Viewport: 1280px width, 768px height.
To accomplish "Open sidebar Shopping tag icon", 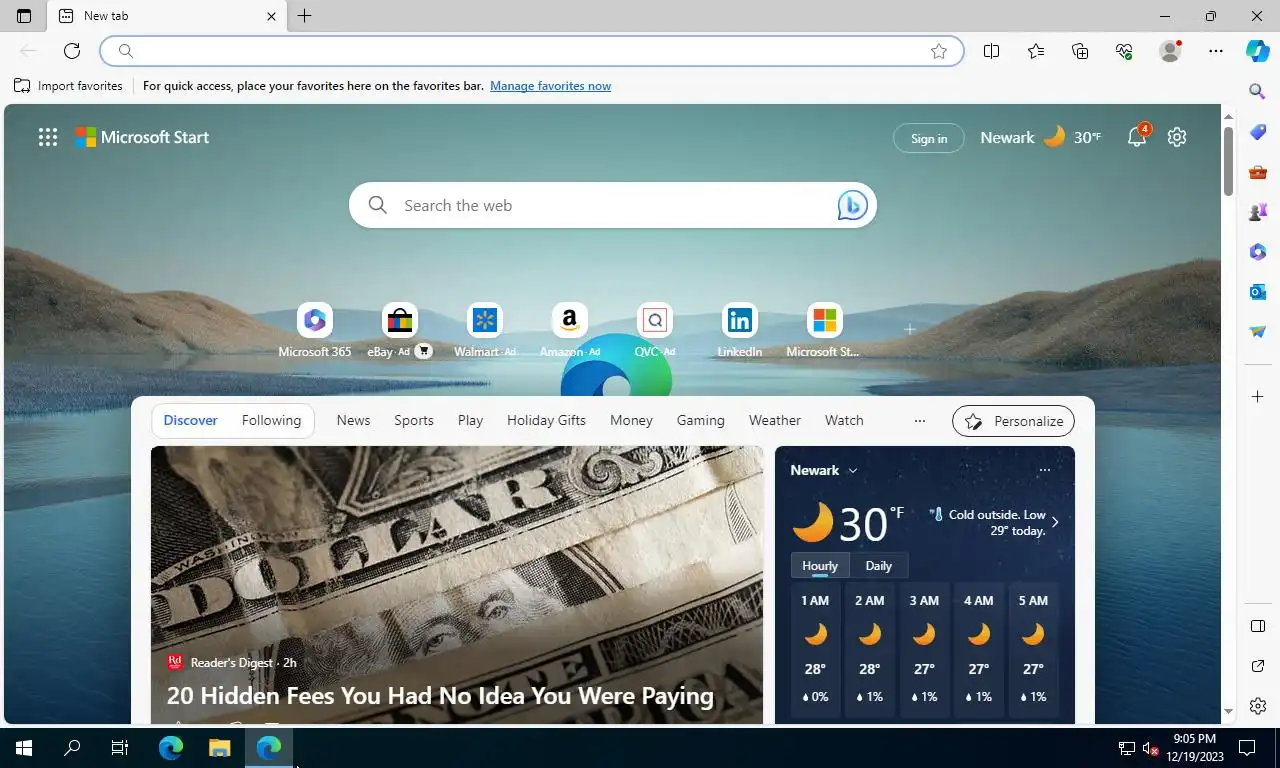I will pyautogui.click(x=1258, y=132).
